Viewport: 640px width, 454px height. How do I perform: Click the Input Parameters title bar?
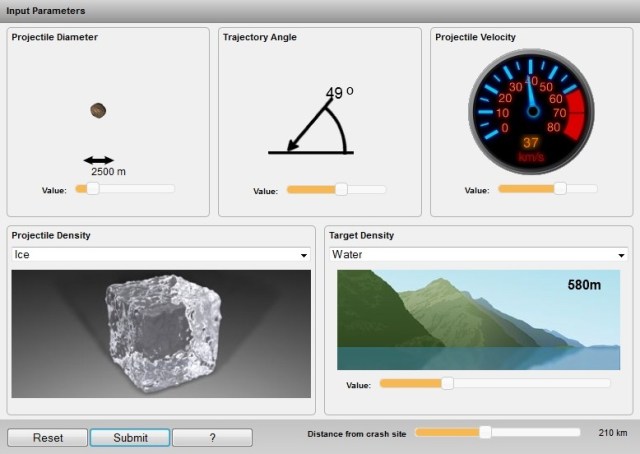[320, 11]
